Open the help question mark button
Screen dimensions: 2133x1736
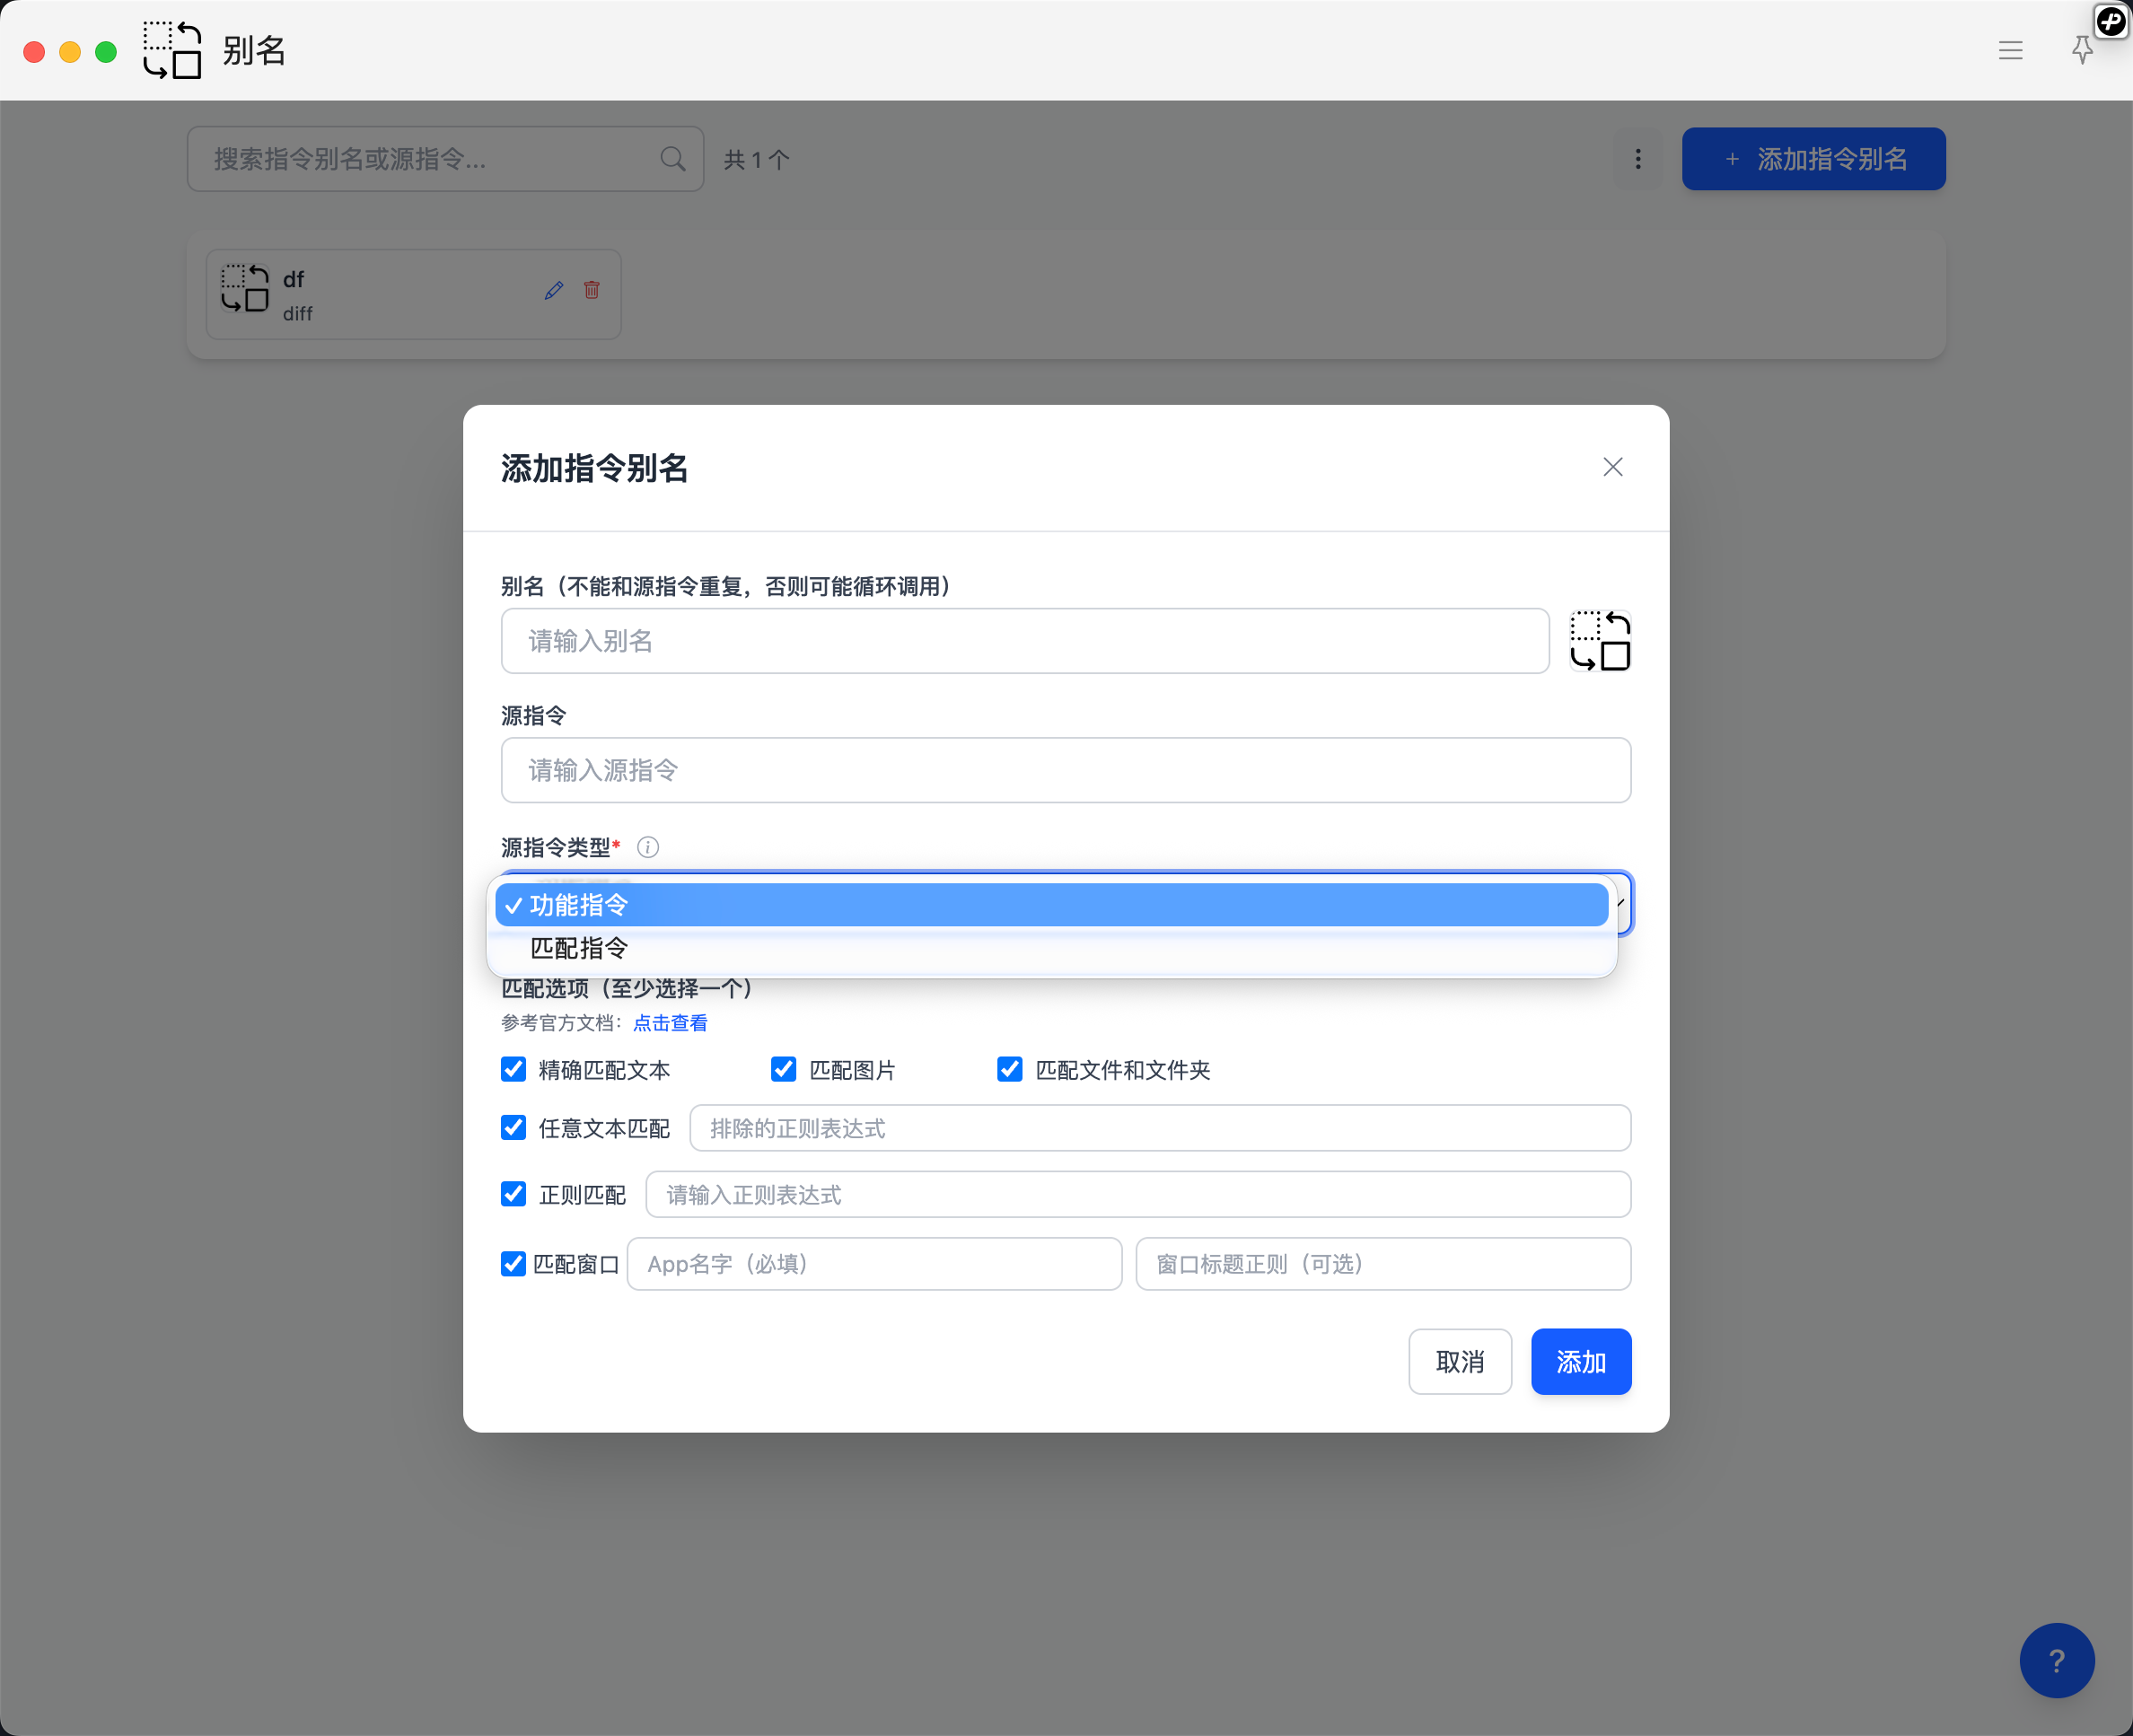[x=2056, y=1660]
